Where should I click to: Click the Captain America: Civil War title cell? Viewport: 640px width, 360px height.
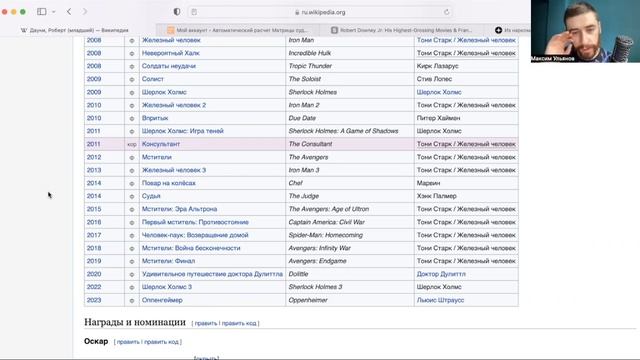click(x=350, y=222)
